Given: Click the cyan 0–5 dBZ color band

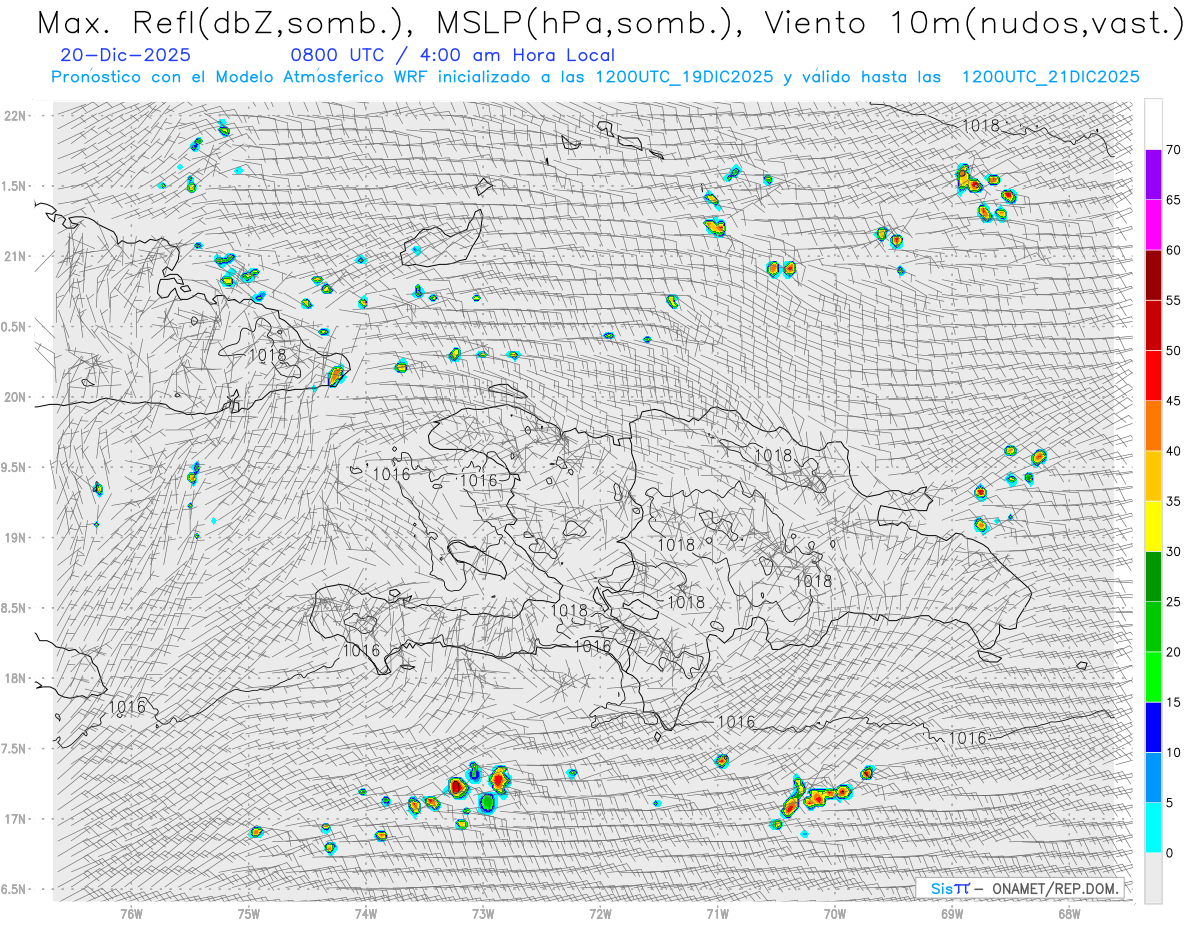Looking at the screenshot, I should tap(1153, 828).
